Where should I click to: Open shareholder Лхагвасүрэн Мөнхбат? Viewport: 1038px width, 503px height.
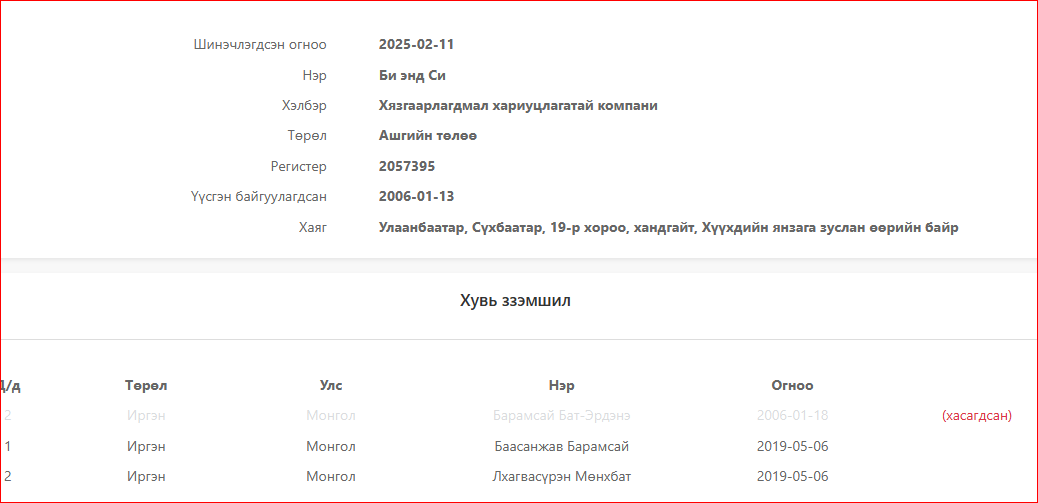(x=561, y=476)
